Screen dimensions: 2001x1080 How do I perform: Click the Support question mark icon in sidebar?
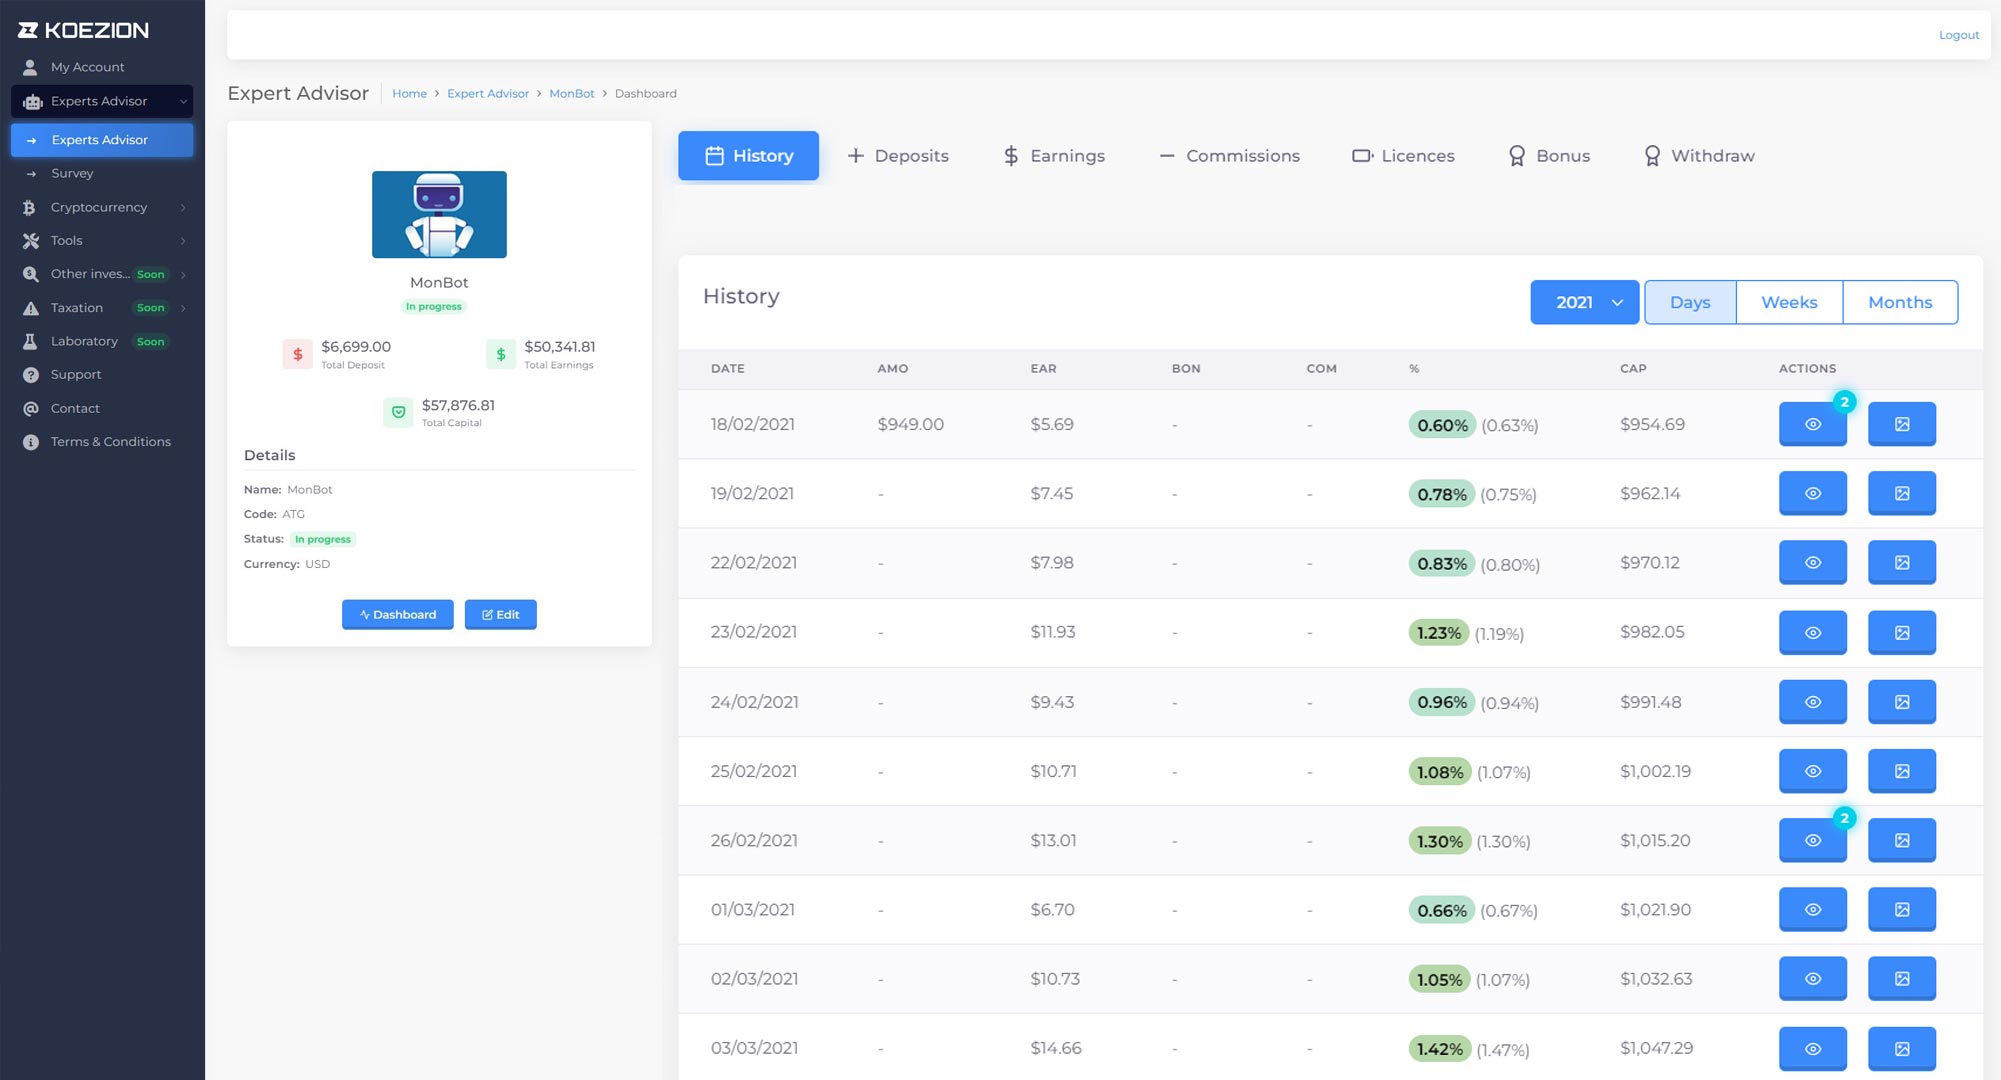(x=31, y=375)
